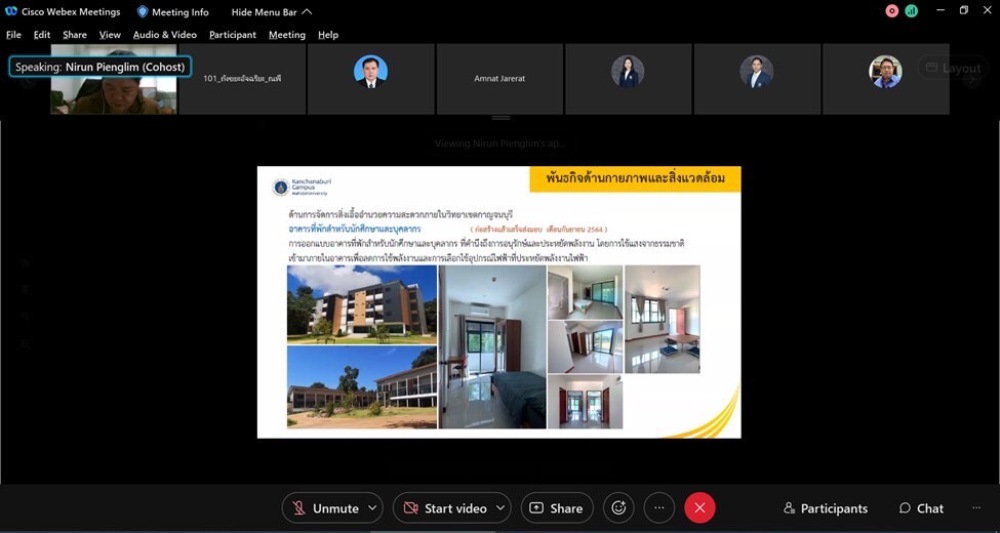Viewport: 1000px width, 533px height.
Task: Open more options in center controls
Action: pyautogui.click(x=659, y=508)
